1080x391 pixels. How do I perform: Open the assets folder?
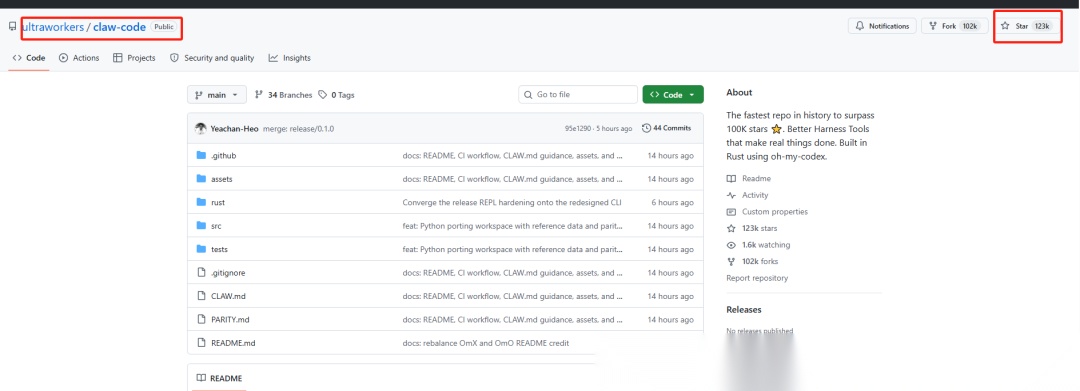pos(222,179)
